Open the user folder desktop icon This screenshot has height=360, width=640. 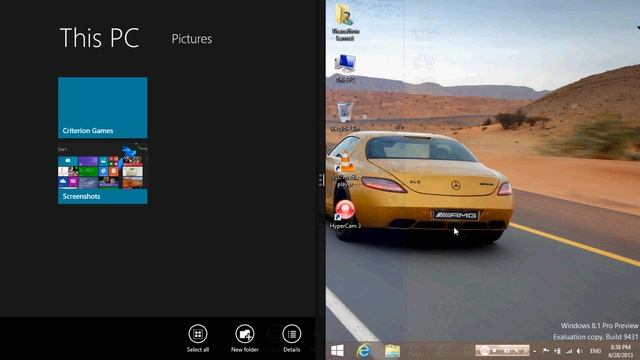click(x=345, y=22)
